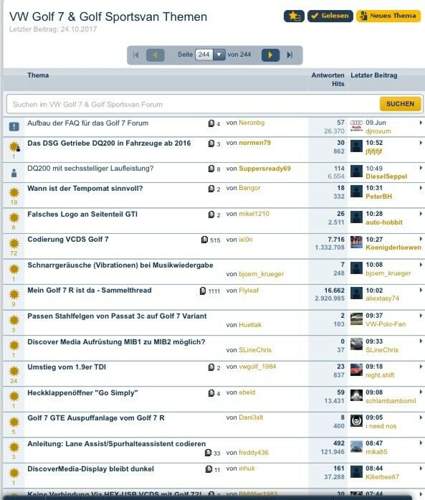Click the Letzter Beitrag column header
This screenshot has width=425, height=500.
click(x=374, y=75)
